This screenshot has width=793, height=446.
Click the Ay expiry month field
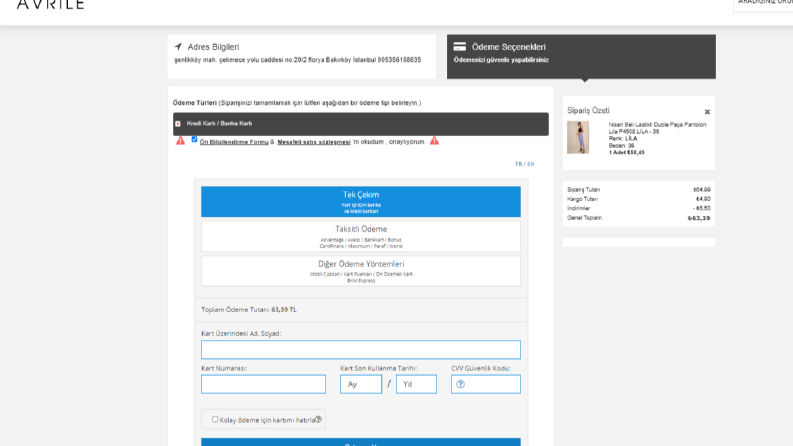(361, 384)
